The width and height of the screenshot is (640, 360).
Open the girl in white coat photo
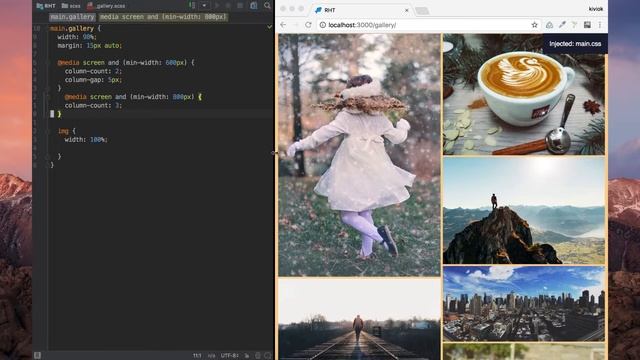(x=359, y=155)
